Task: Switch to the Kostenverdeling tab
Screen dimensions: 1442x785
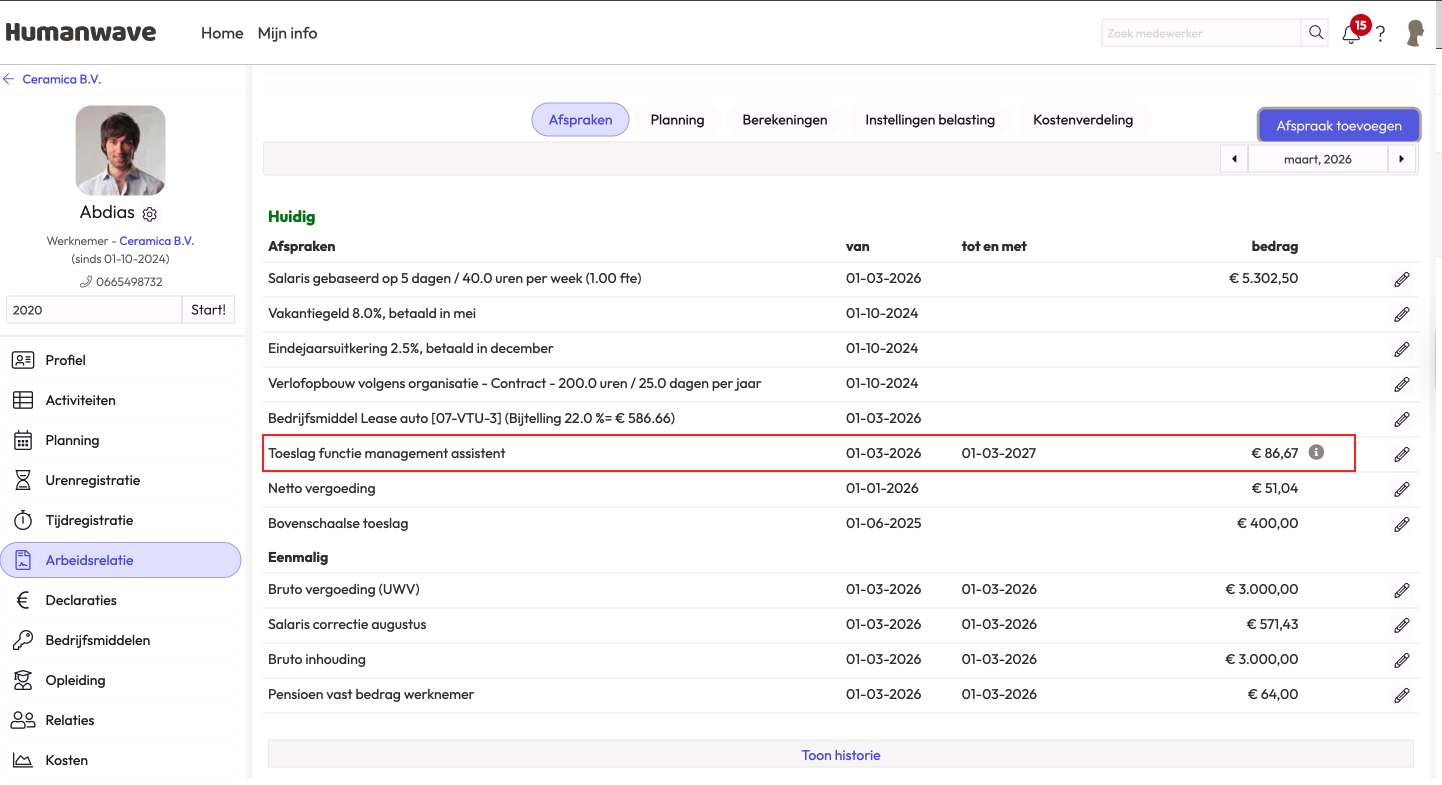Action: click(x=1083, y=120)
